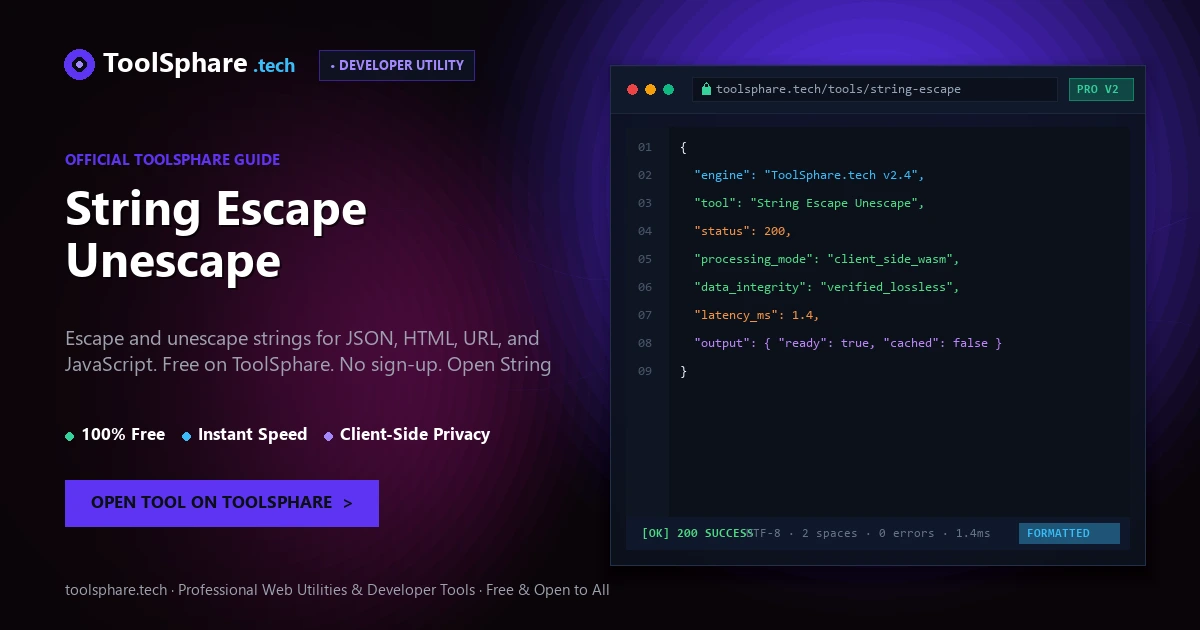
Task: Click the green padlock icon in address bar
Action: pyautogui.click(x=707, y=89)
